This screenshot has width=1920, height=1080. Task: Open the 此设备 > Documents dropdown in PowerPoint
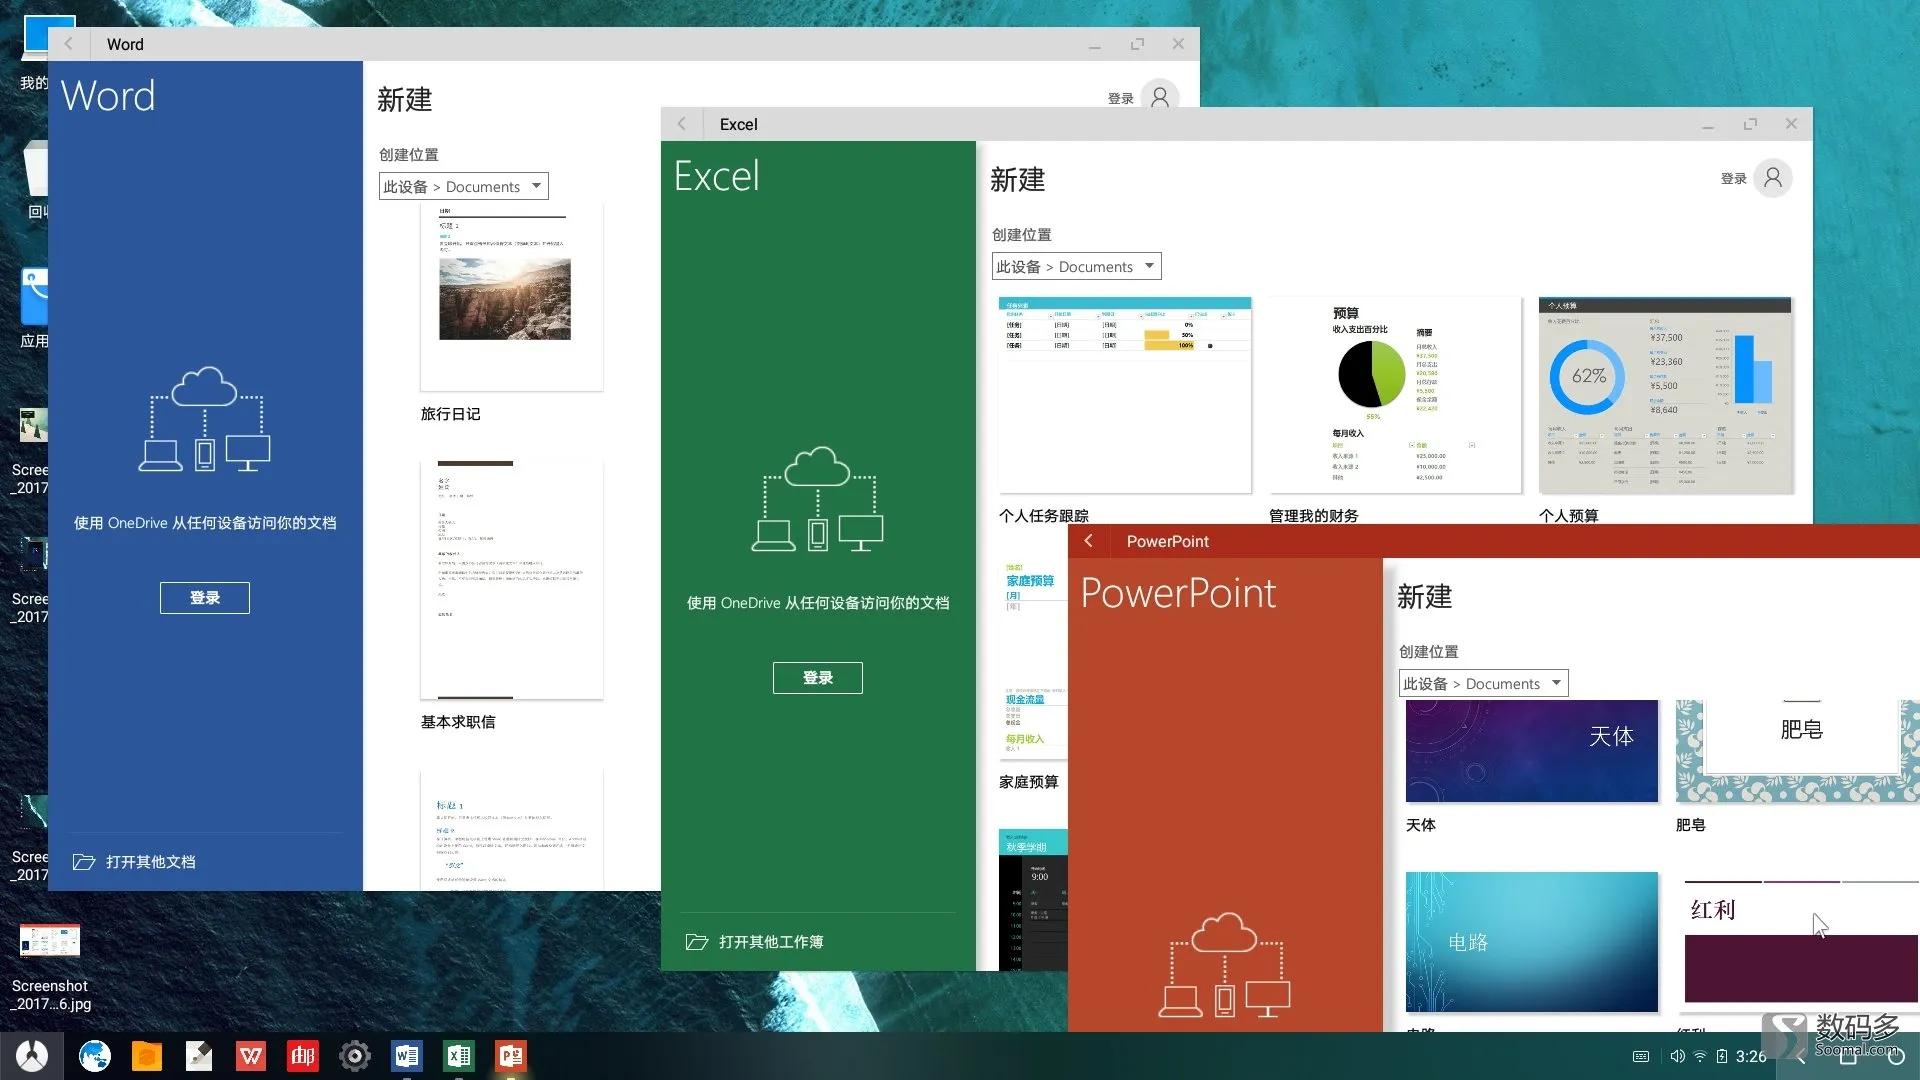pos(1484,683)
